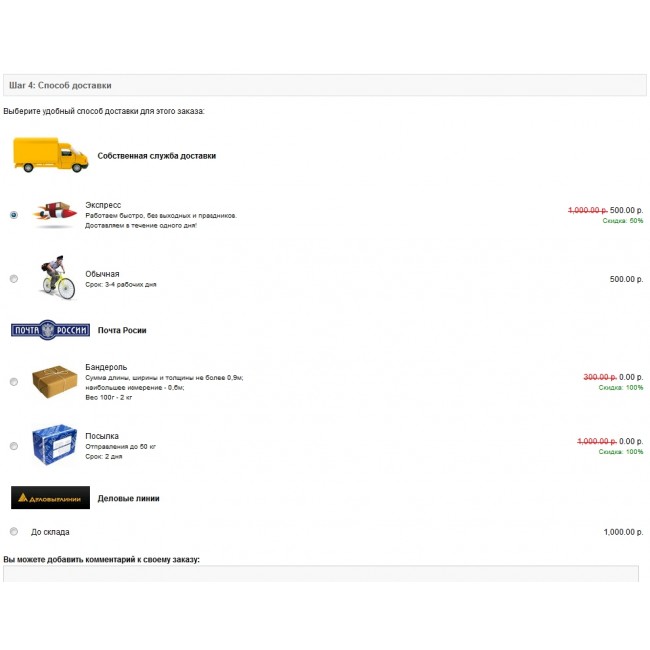Click the Экспресс option label
The image size is (650, 650).
(103, 205)
